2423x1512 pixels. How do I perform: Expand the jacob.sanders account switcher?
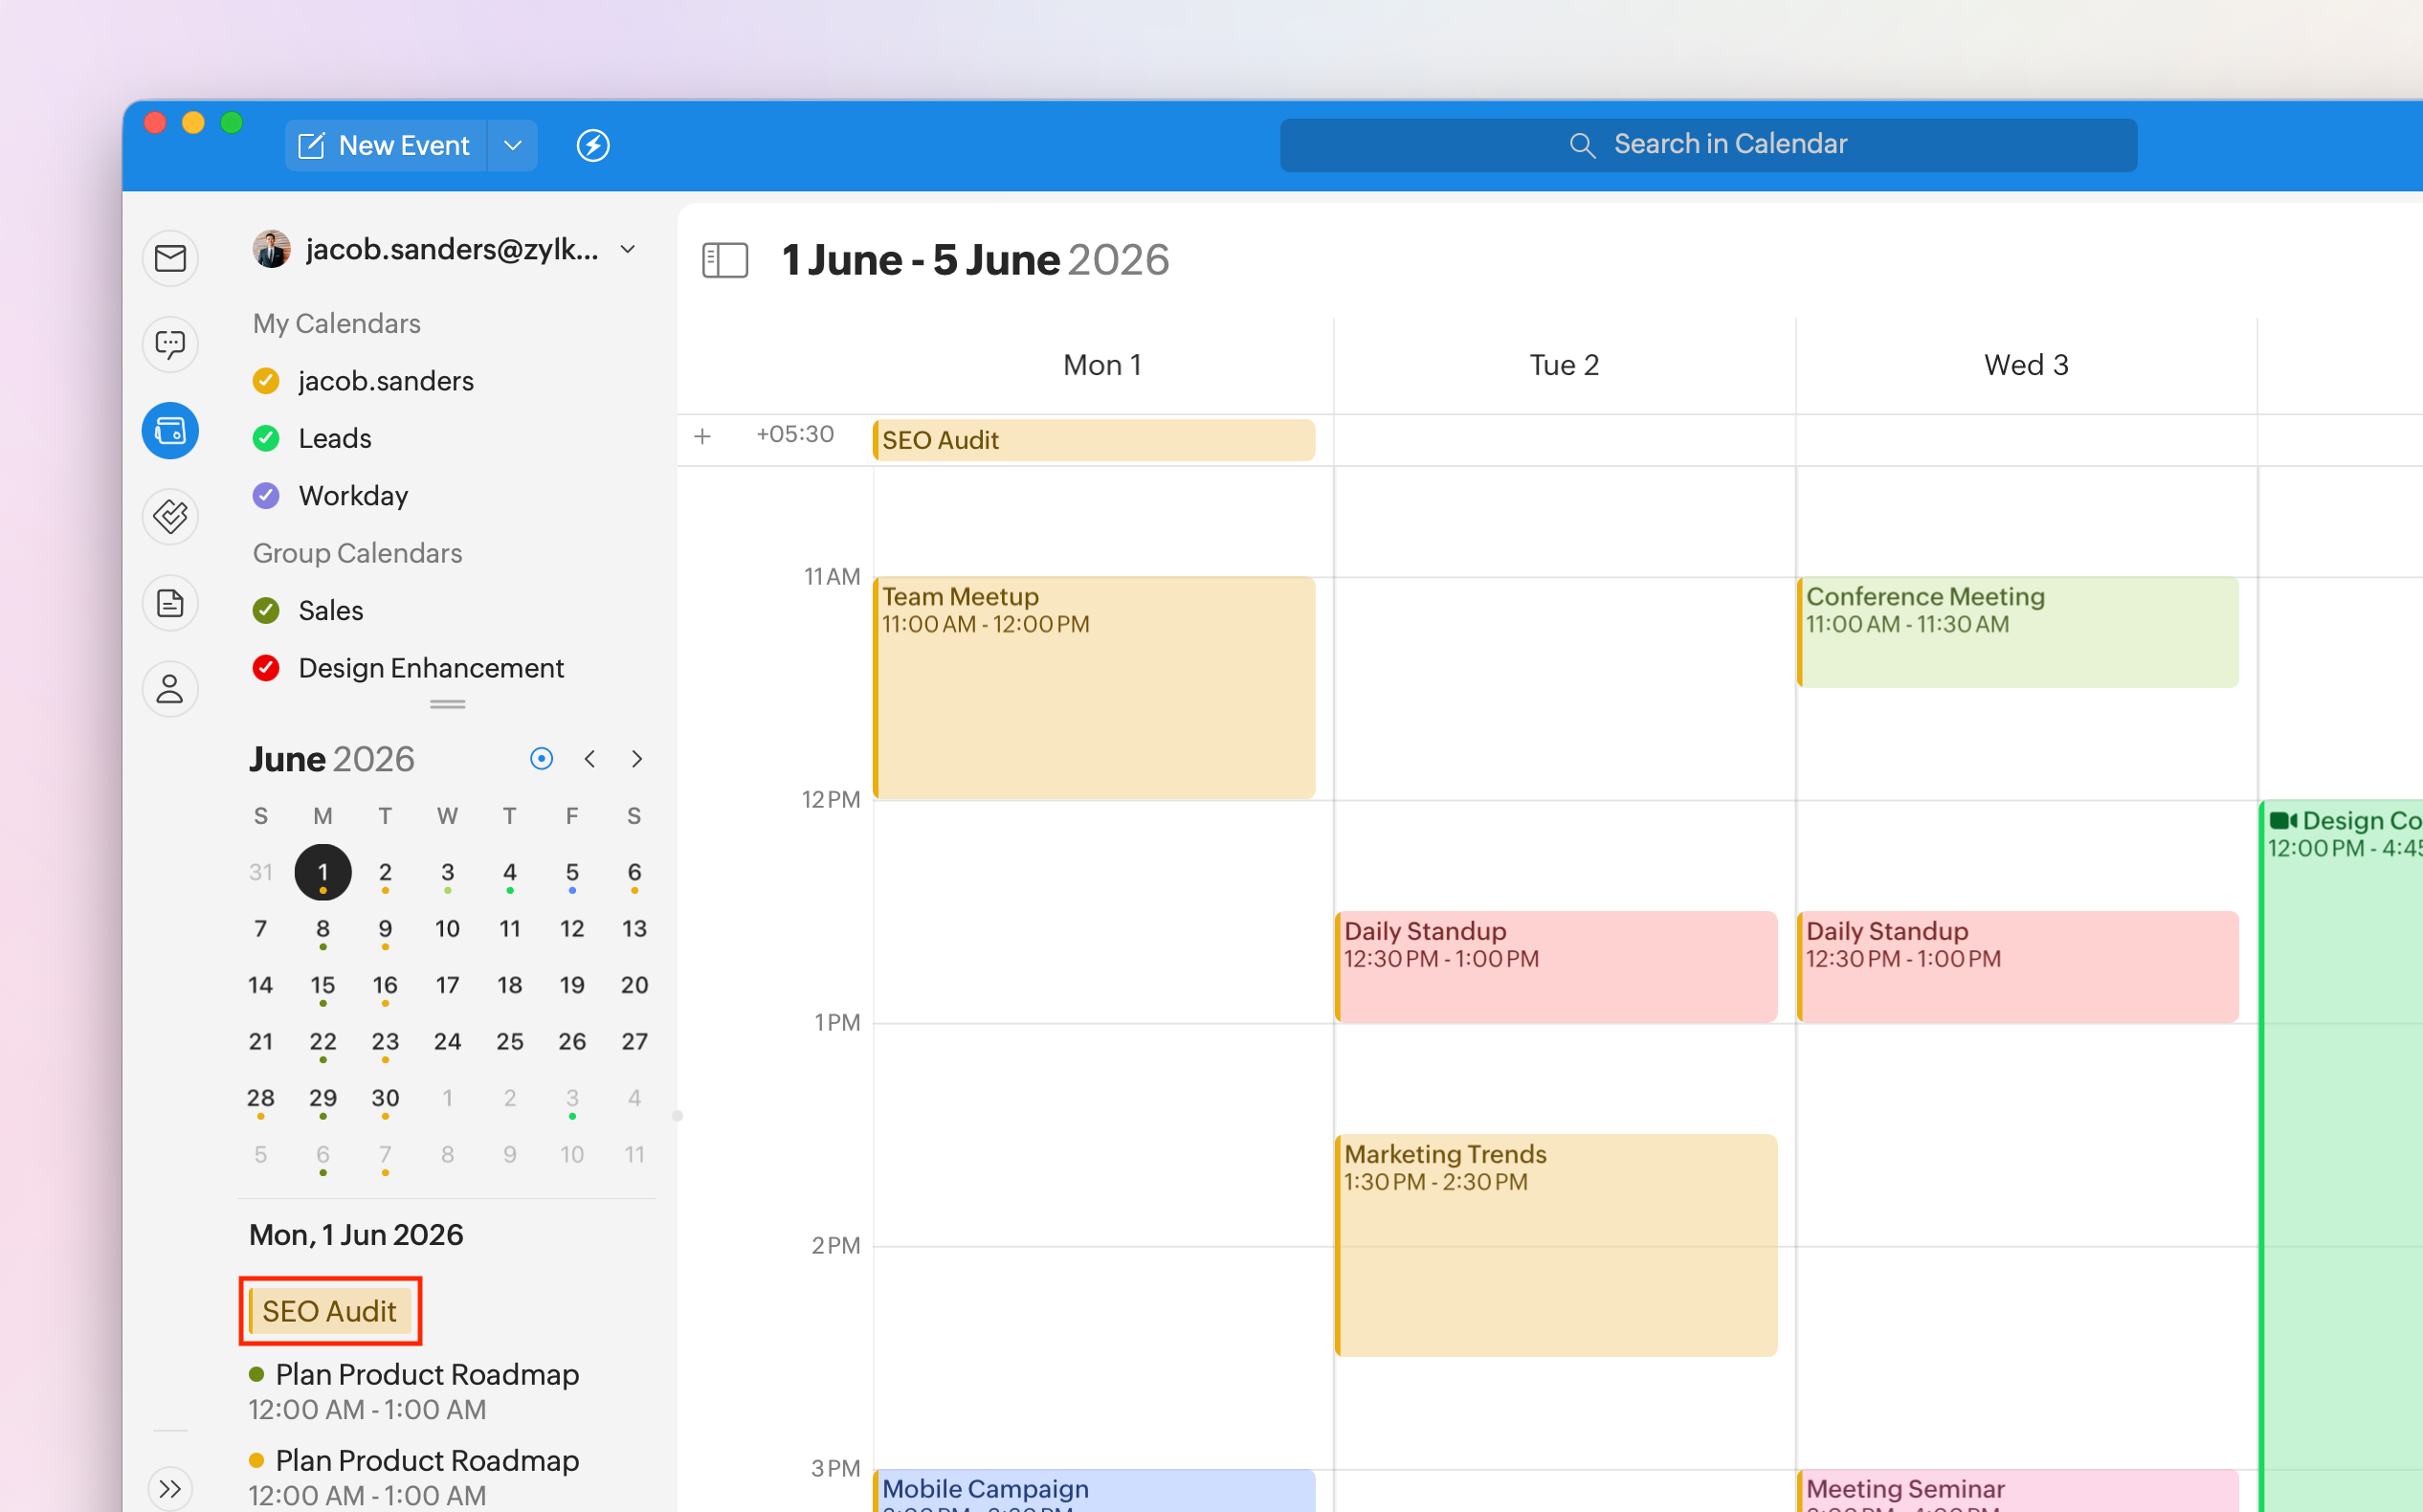(x=628, y=249)
